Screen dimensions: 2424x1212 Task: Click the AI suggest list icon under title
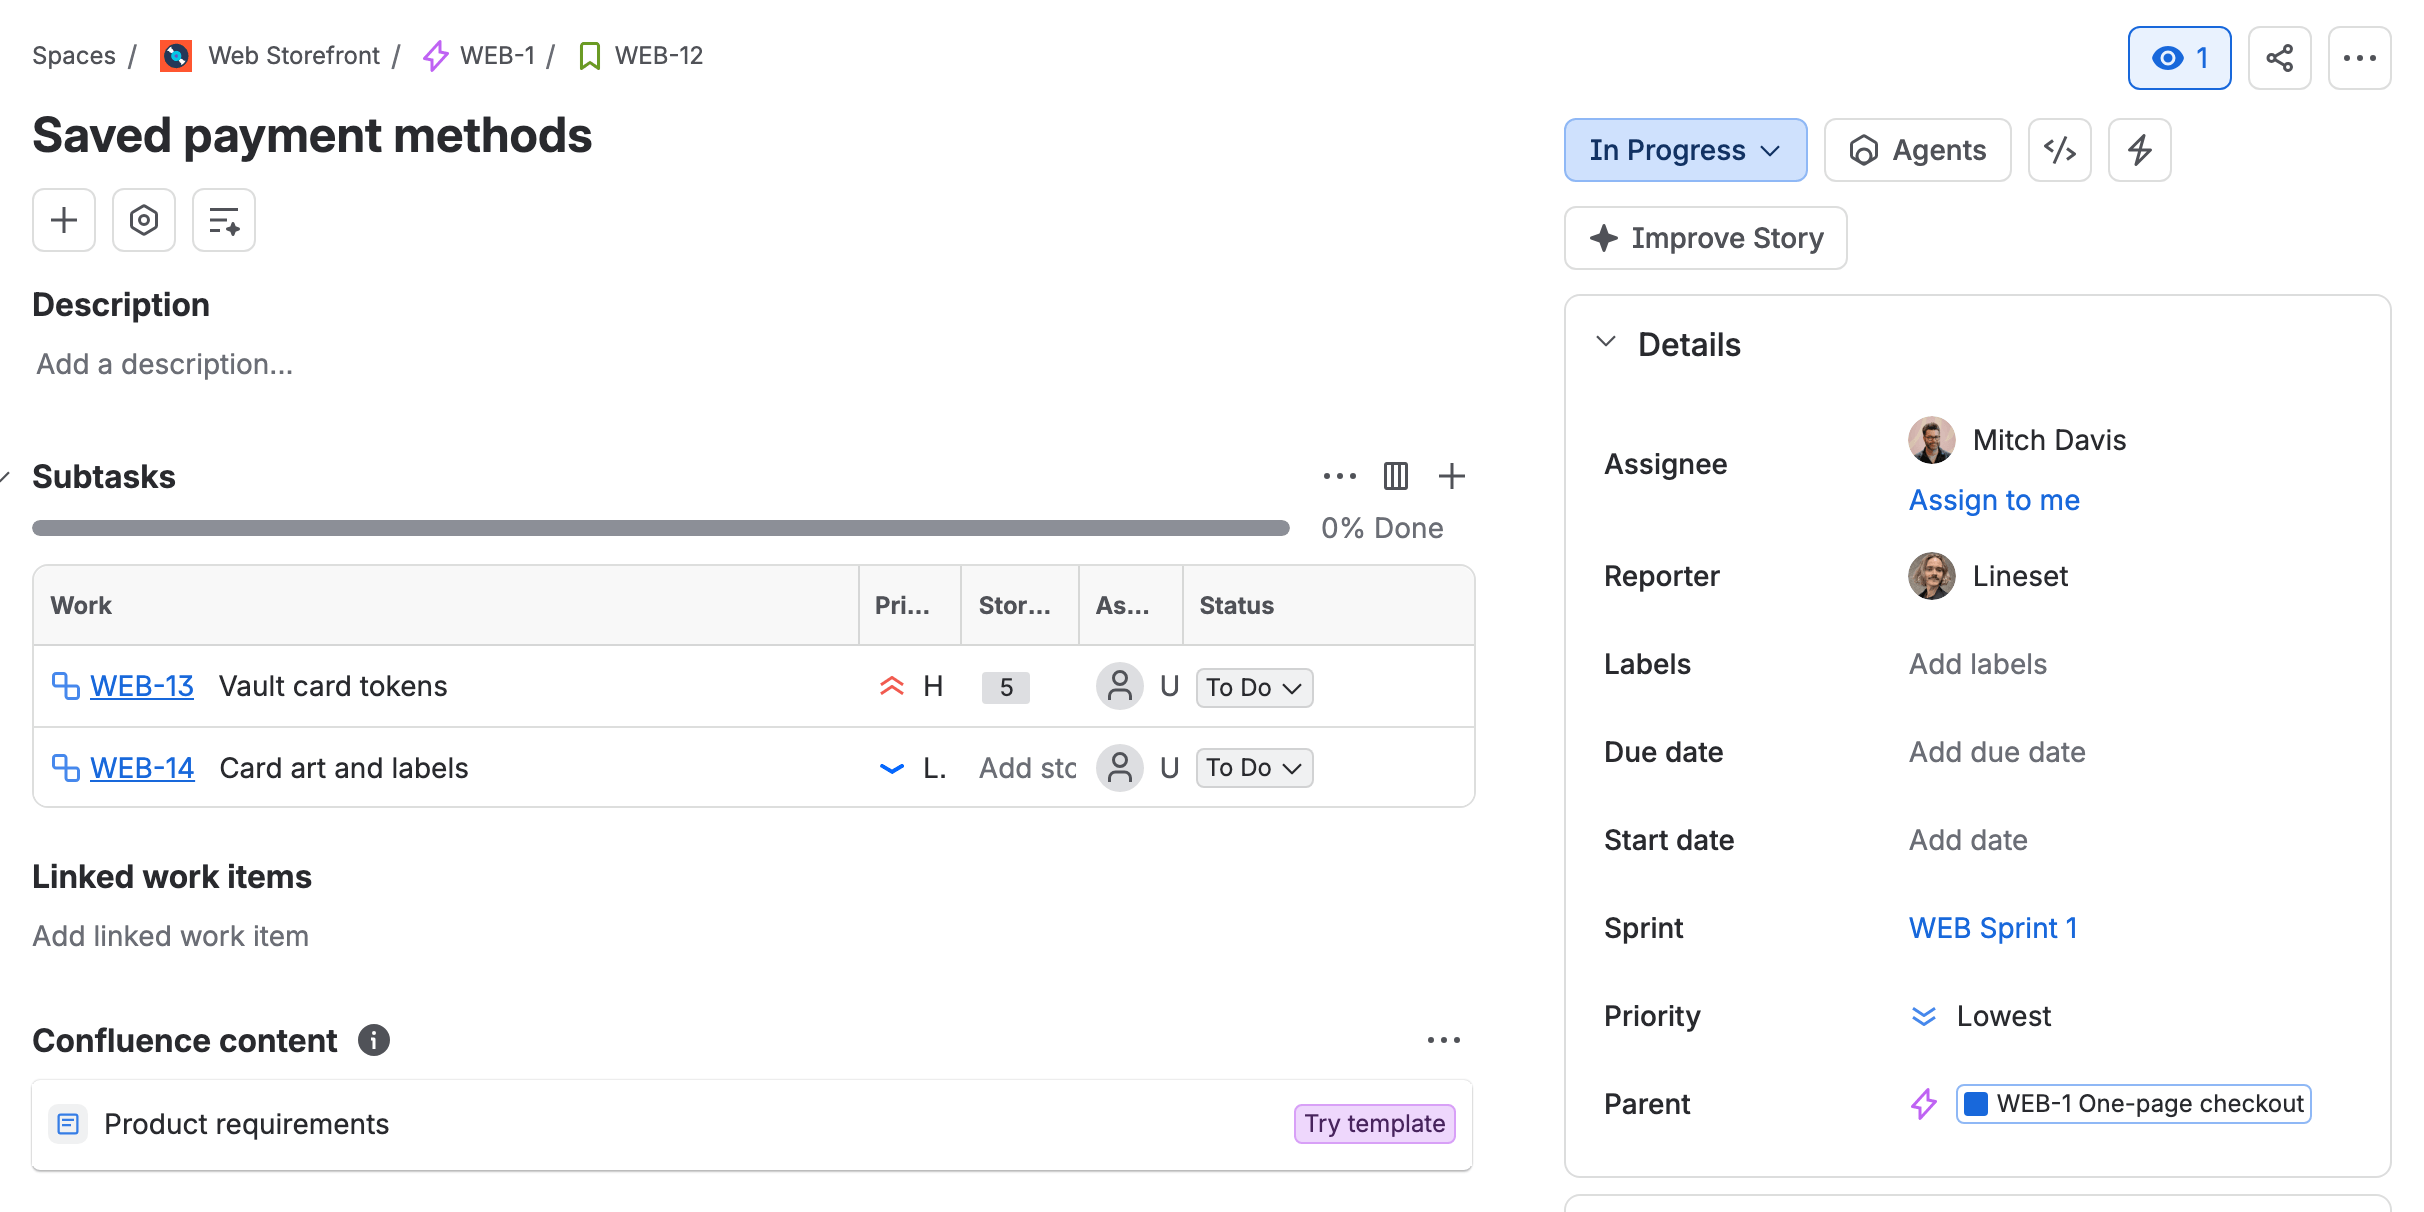click(x=224, y=220)
